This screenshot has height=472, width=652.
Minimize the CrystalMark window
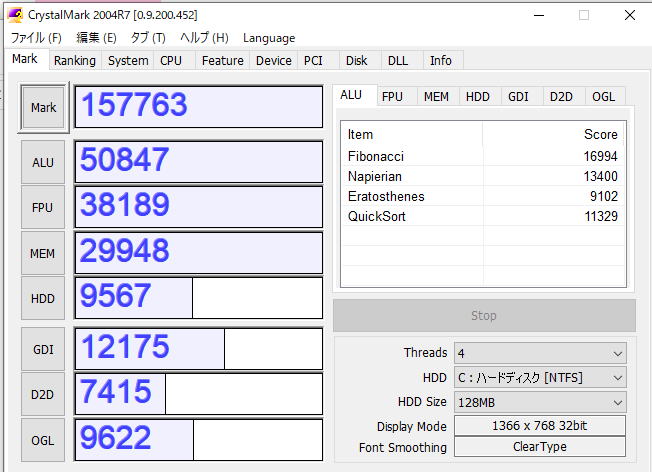pos(539,15)
